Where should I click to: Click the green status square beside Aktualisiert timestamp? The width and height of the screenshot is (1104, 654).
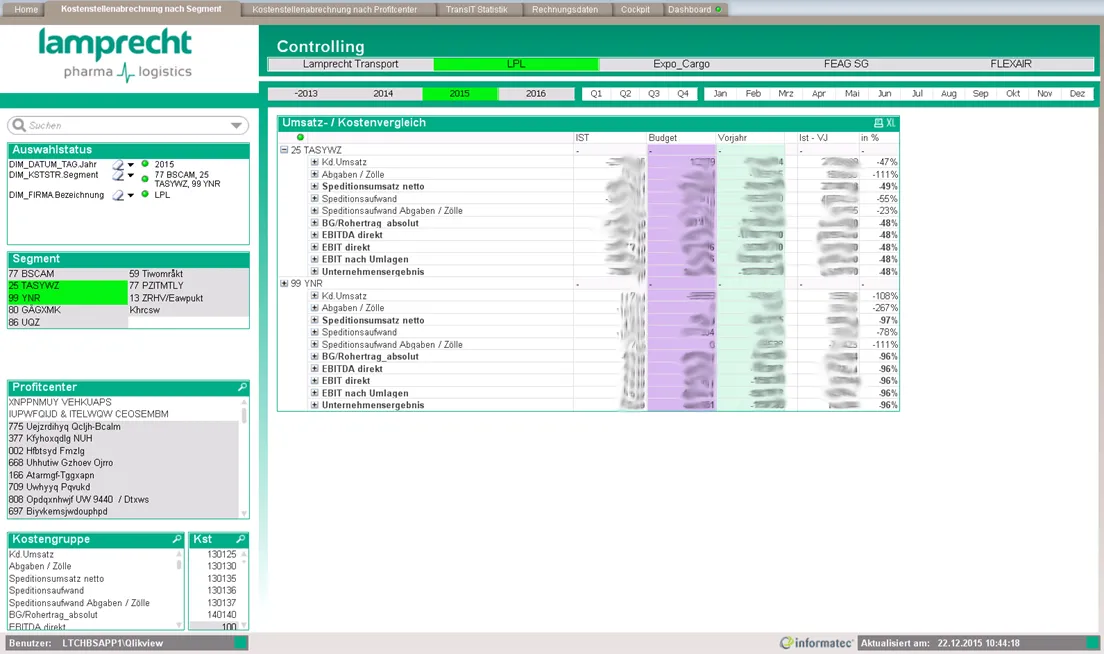point(1093,643)
